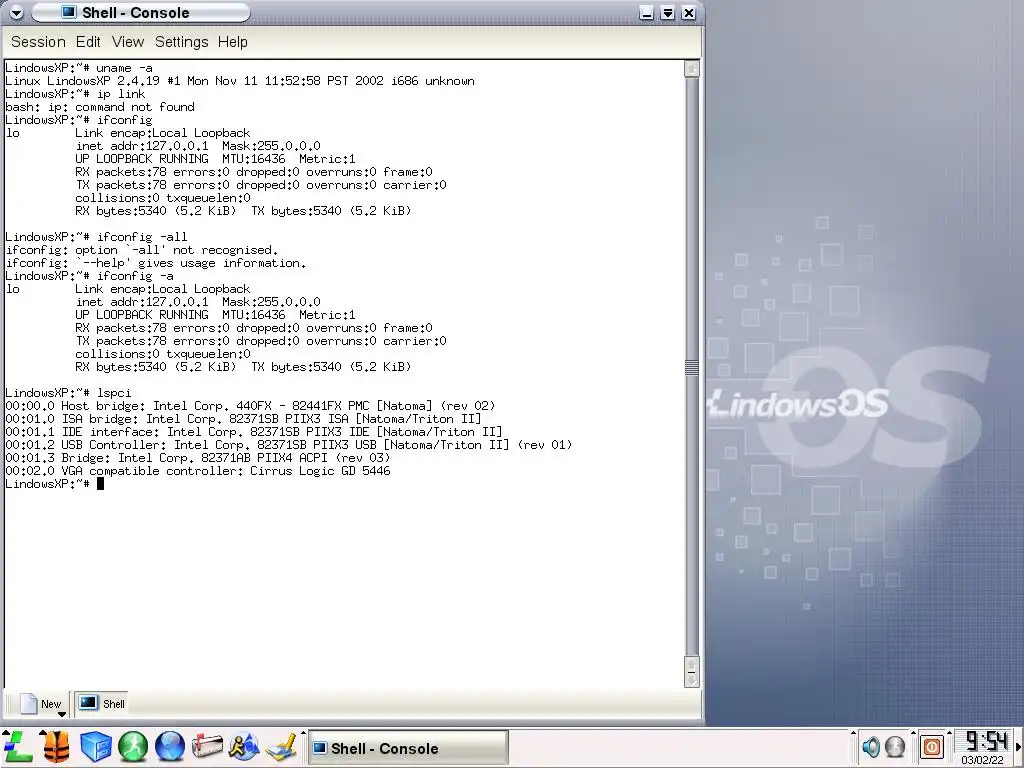1024x768 pixels.
Task: Click the 'lspci' command line
Action: pos(68,393)
